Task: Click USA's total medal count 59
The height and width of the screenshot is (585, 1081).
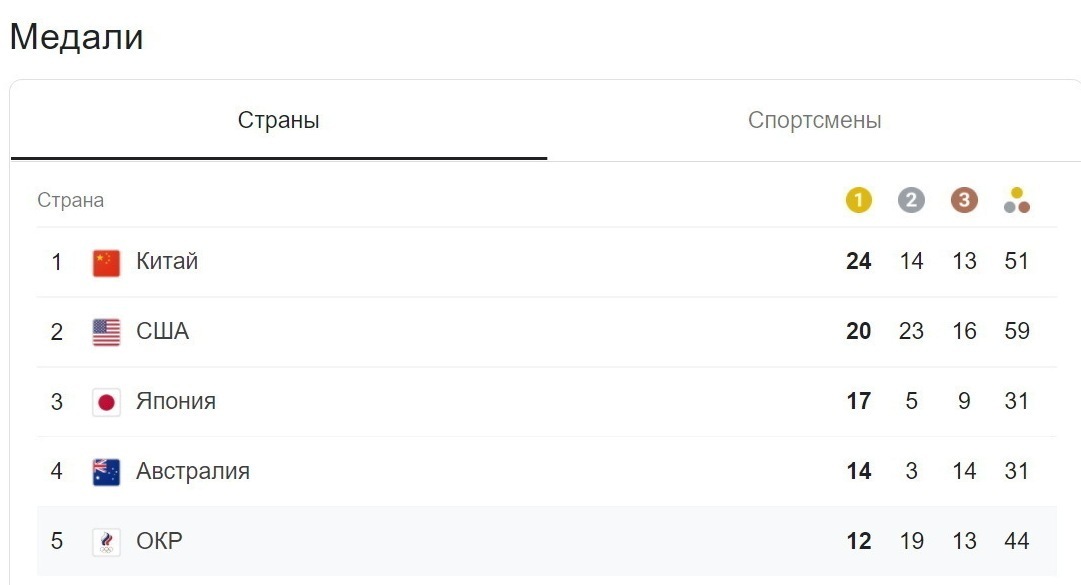Action: point(1017,332)
